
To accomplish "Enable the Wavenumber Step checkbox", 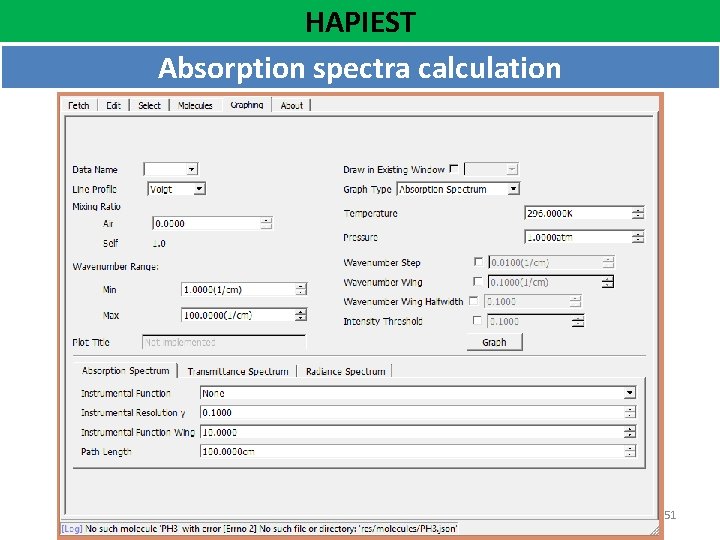I will [x=478, y=262].
